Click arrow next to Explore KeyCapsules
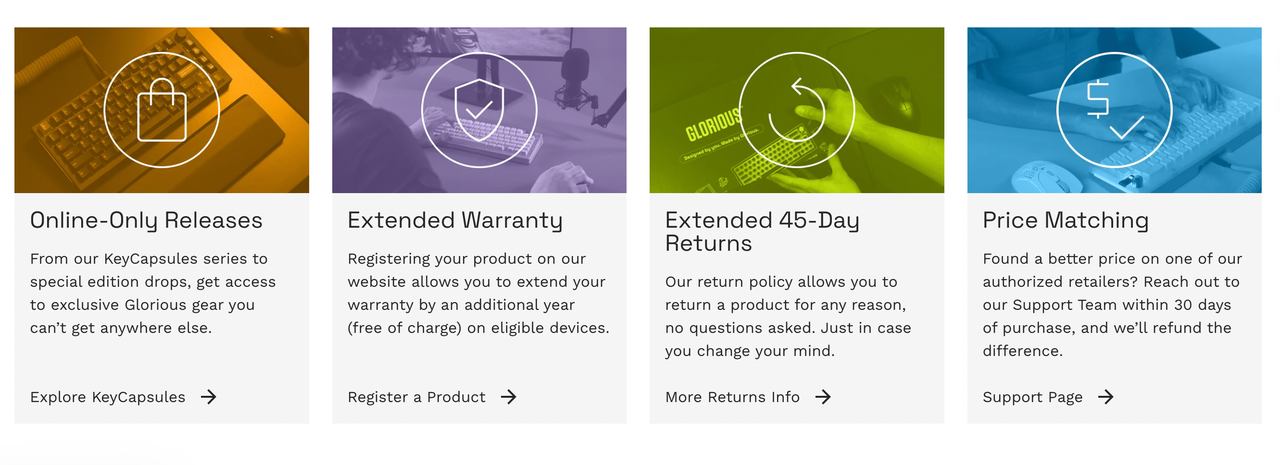 pos(208,397)
